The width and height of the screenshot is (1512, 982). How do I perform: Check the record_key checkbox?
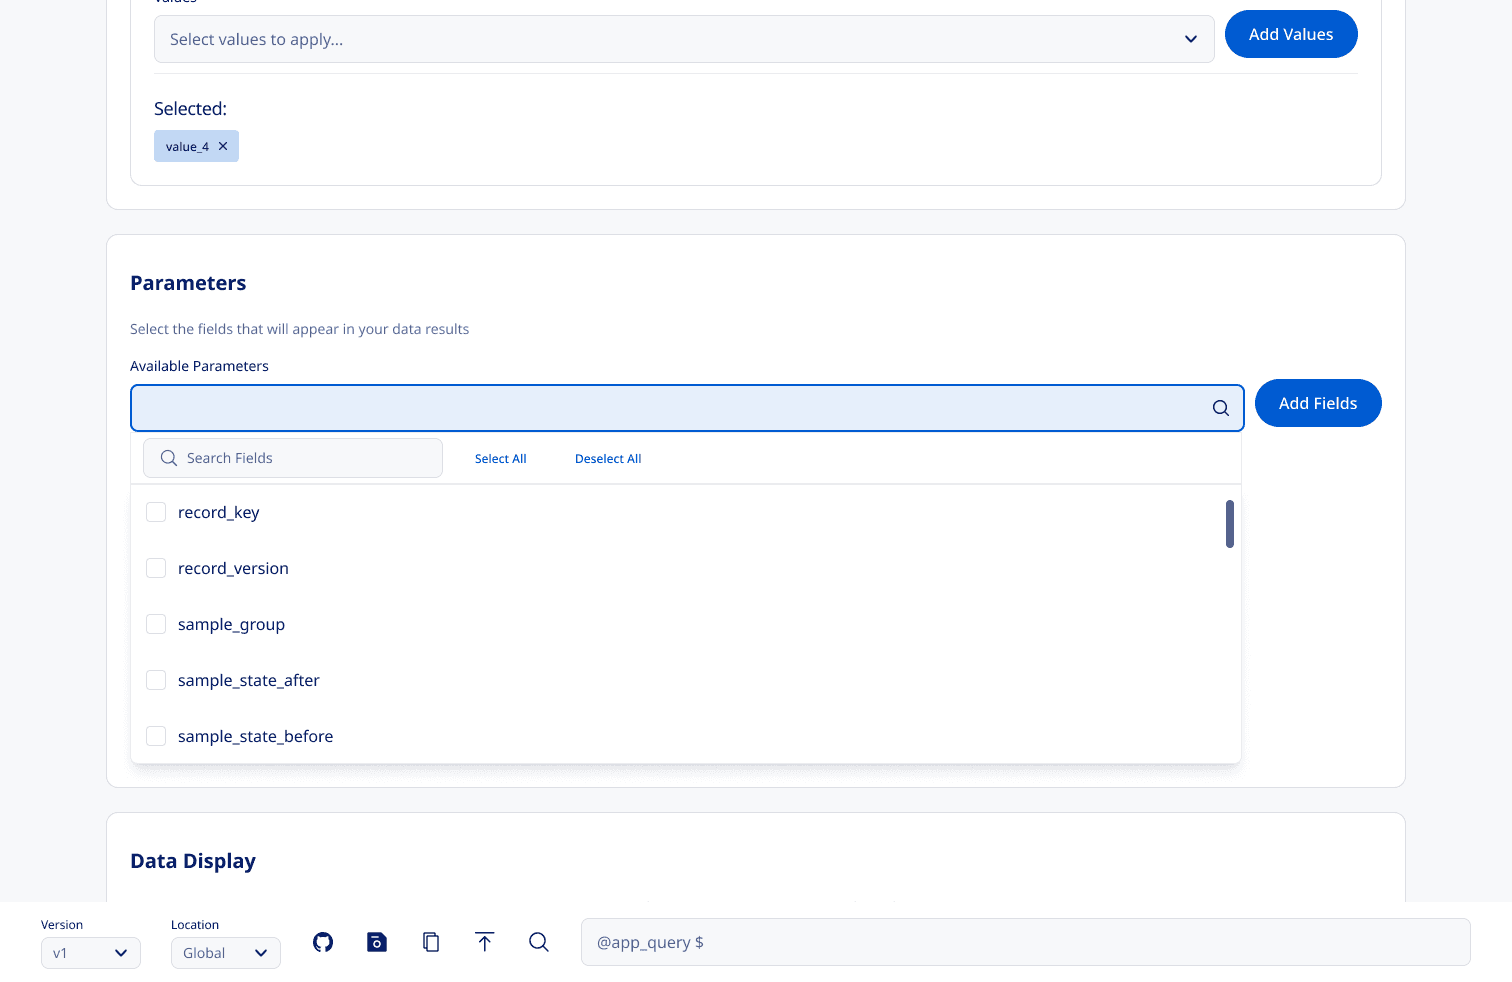pos(156,512)
